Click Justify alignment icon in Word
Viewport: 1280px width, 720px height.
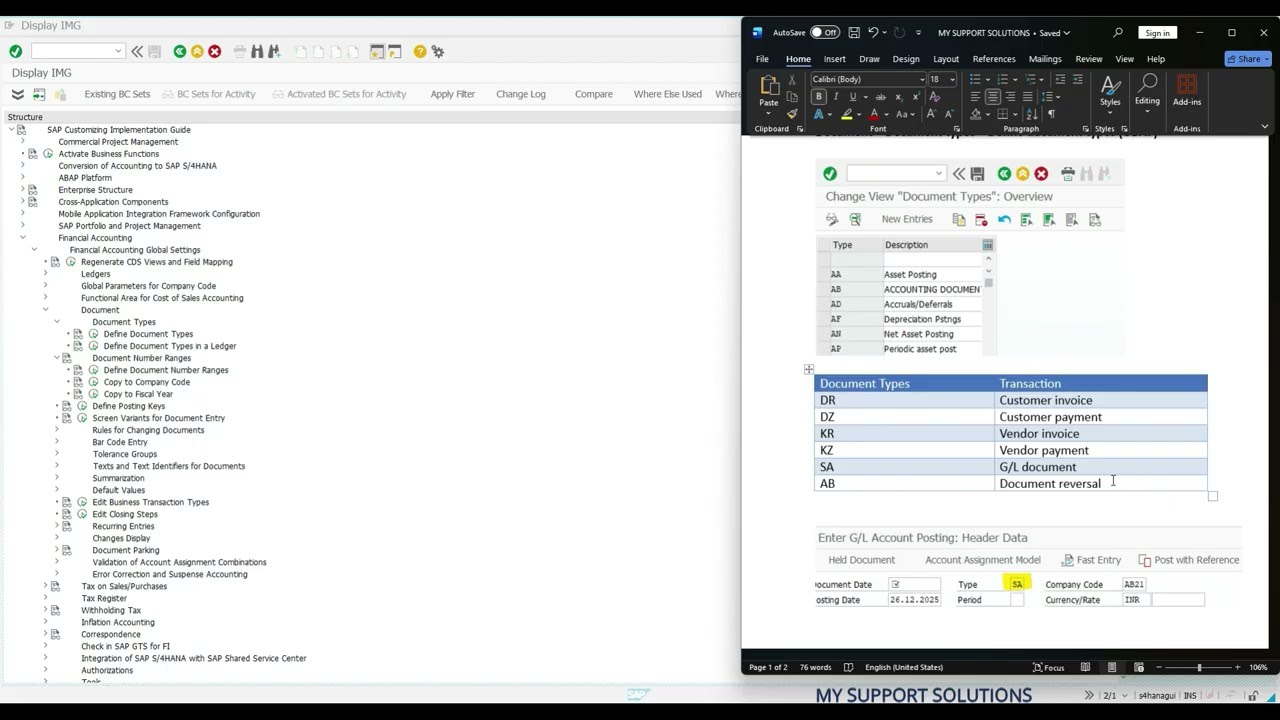click(1028, 97)
